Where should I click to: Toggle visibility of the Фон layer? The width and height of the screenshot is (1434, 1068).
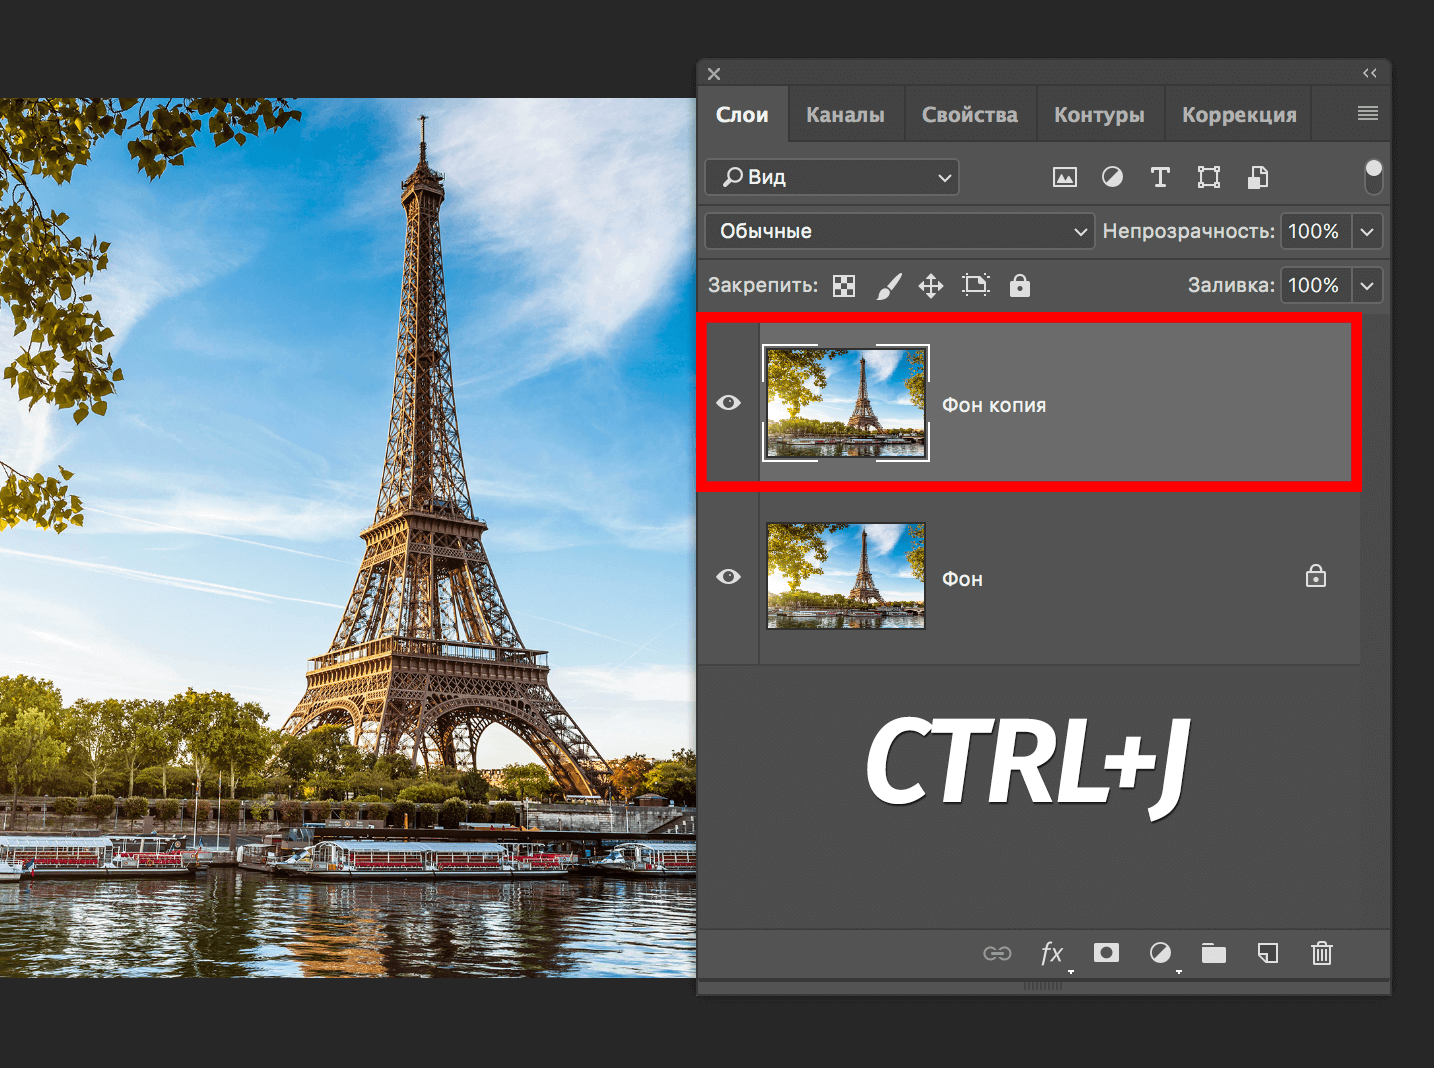click(x=729, y=577)
